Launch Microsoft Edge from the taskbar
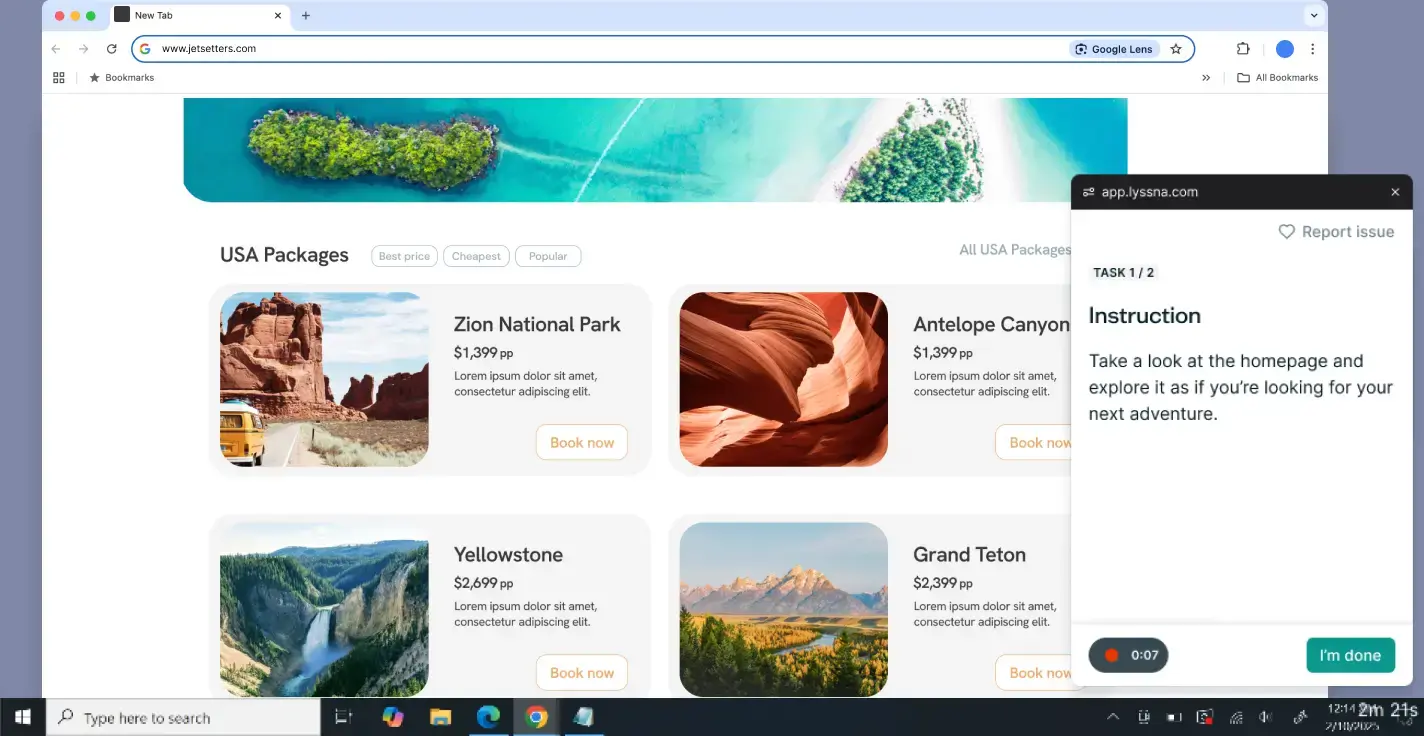This screenshot has width=1424, height=736. (488, 717)
